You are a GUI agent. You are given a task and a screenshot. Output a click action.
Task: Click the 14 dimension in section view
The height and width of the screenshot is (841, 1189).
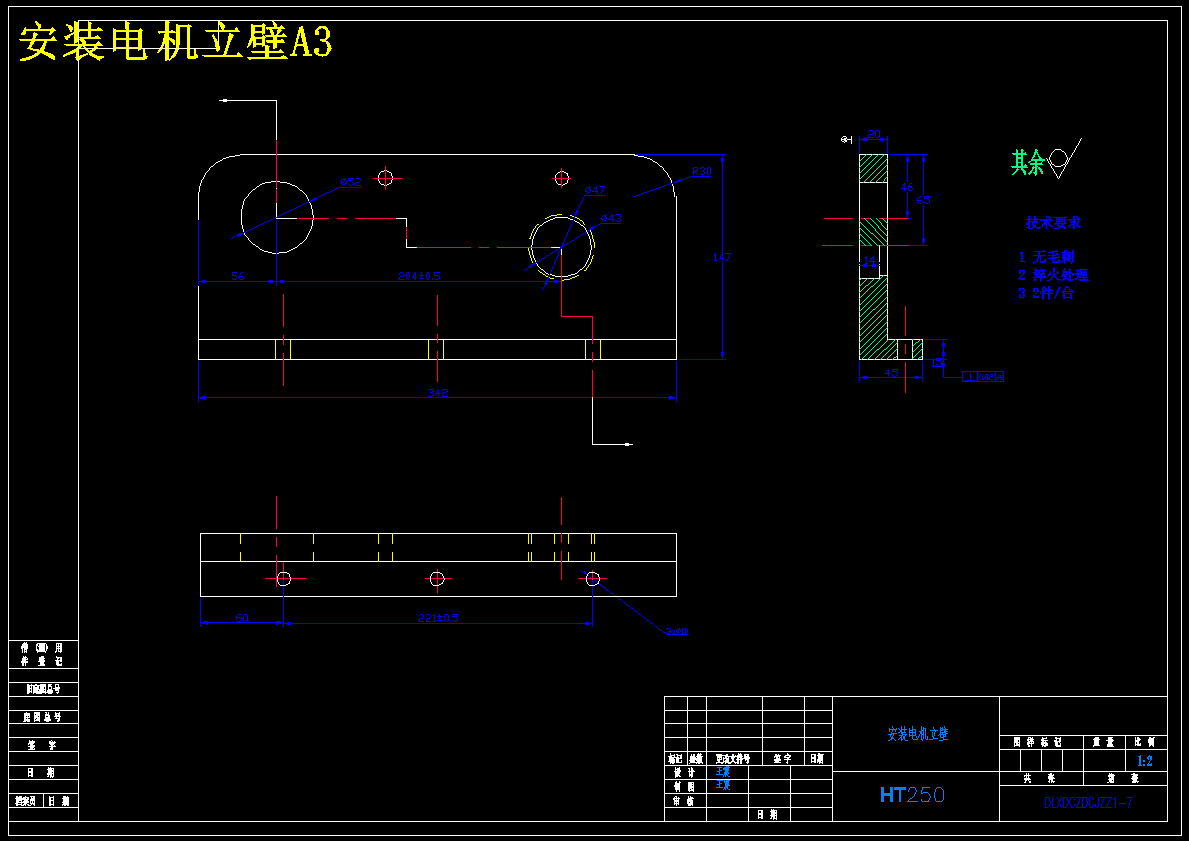(x=869, y=261)
